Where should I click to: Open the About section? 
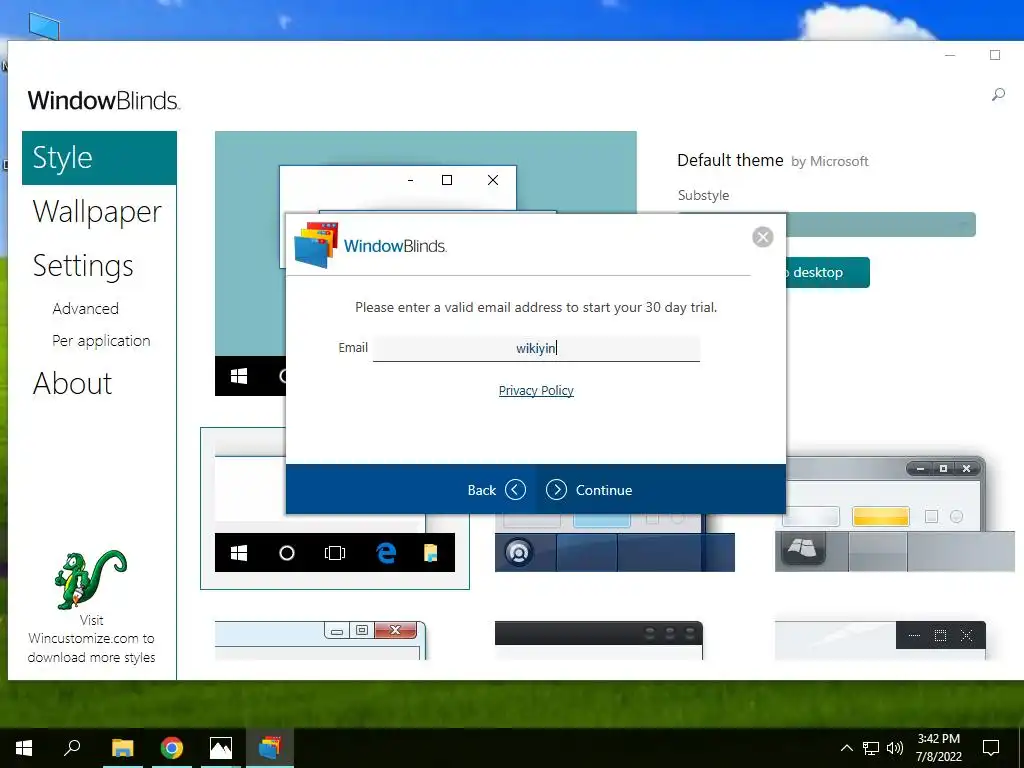coord(72,383)
